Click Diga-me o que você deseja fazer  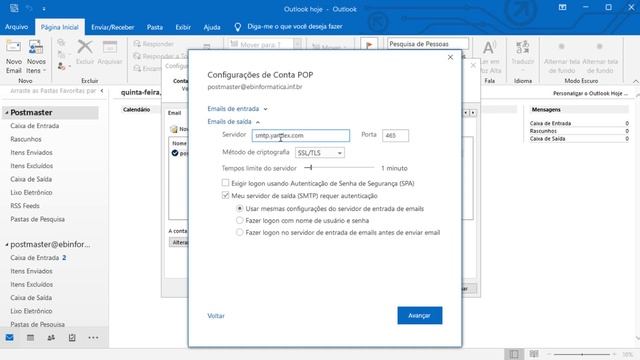point(295,27)
